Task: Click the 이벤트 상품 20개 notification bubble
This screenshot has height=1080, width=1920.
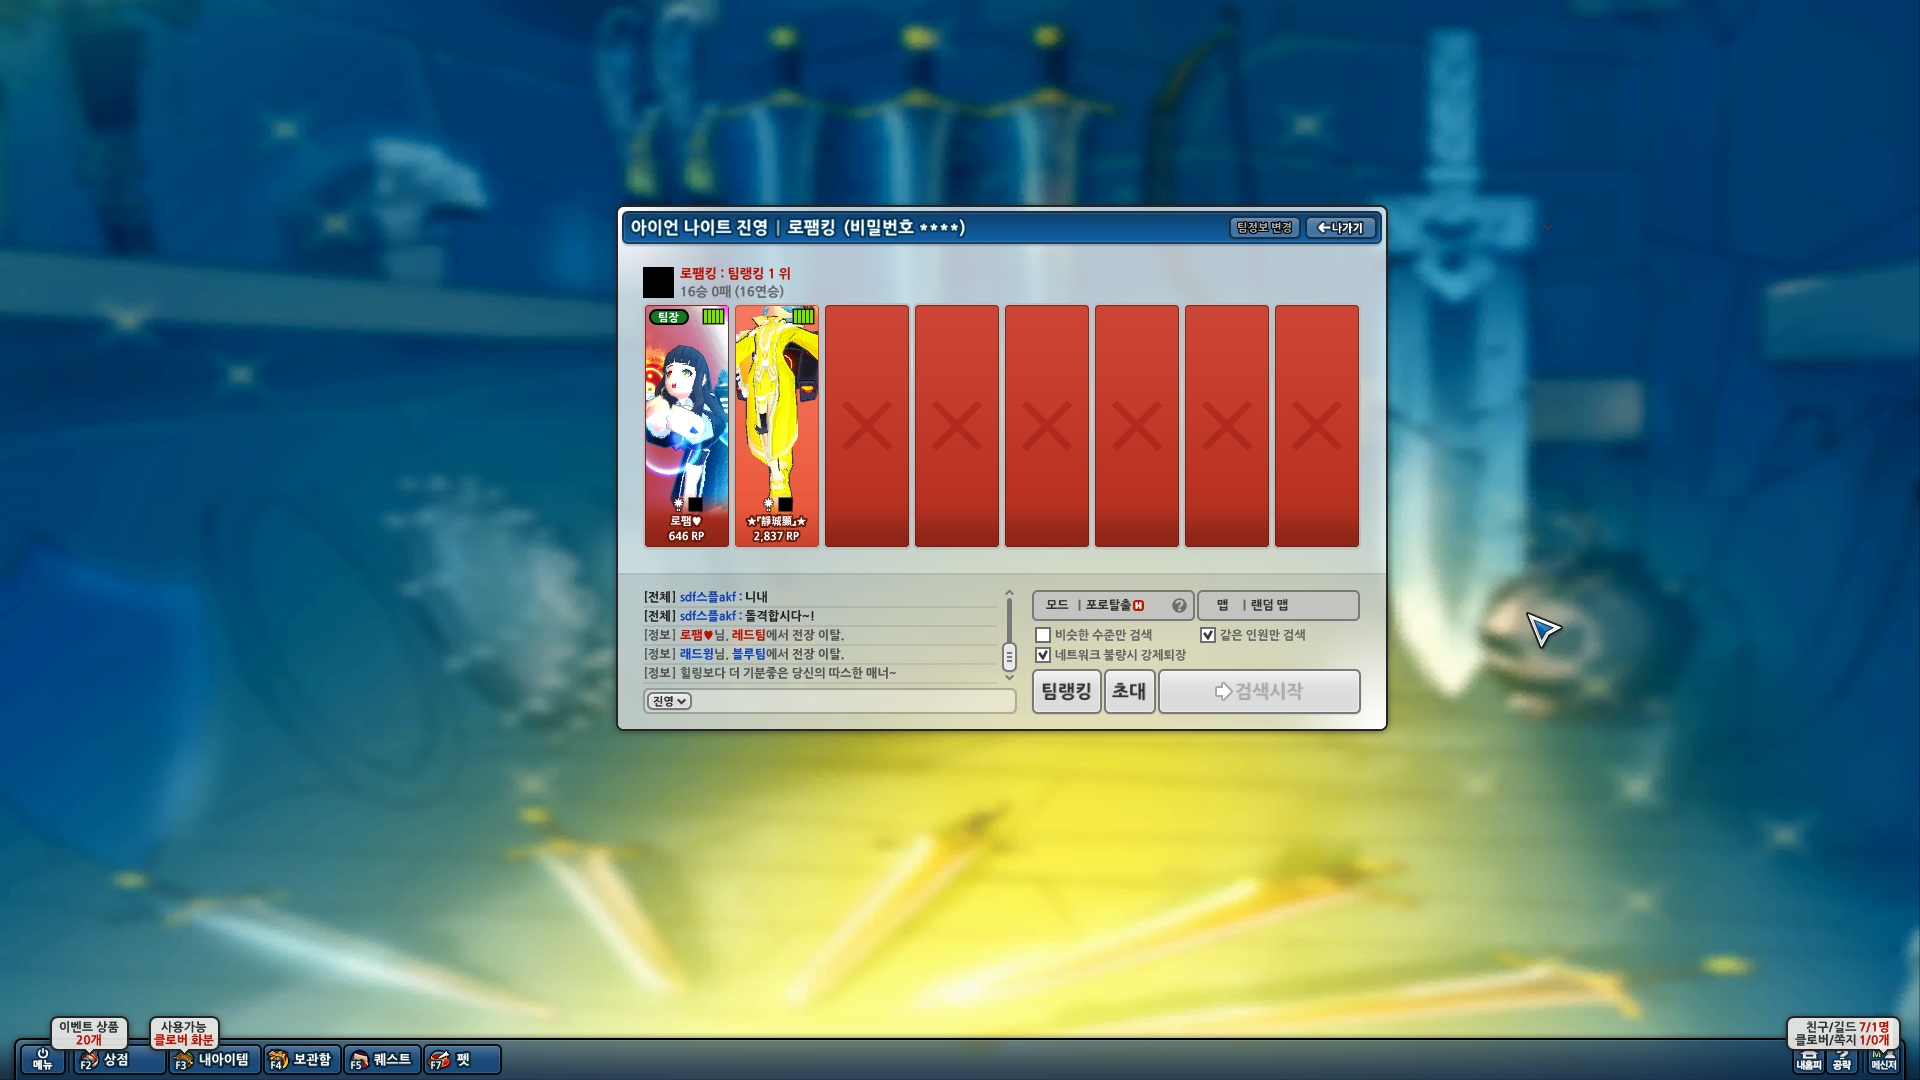Action: coord(89,1032)
